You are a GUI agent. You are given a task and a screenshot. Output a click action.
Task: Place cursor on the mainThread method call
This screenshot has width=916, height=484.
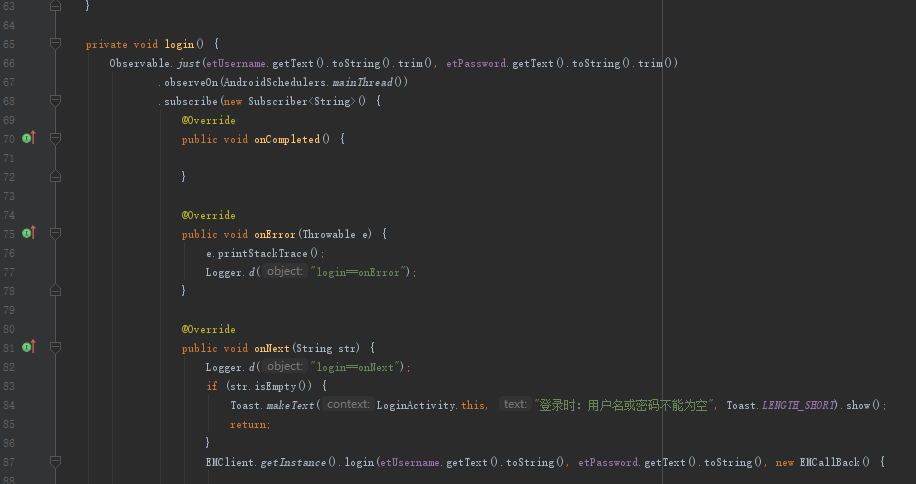click(x=362, y=82)
